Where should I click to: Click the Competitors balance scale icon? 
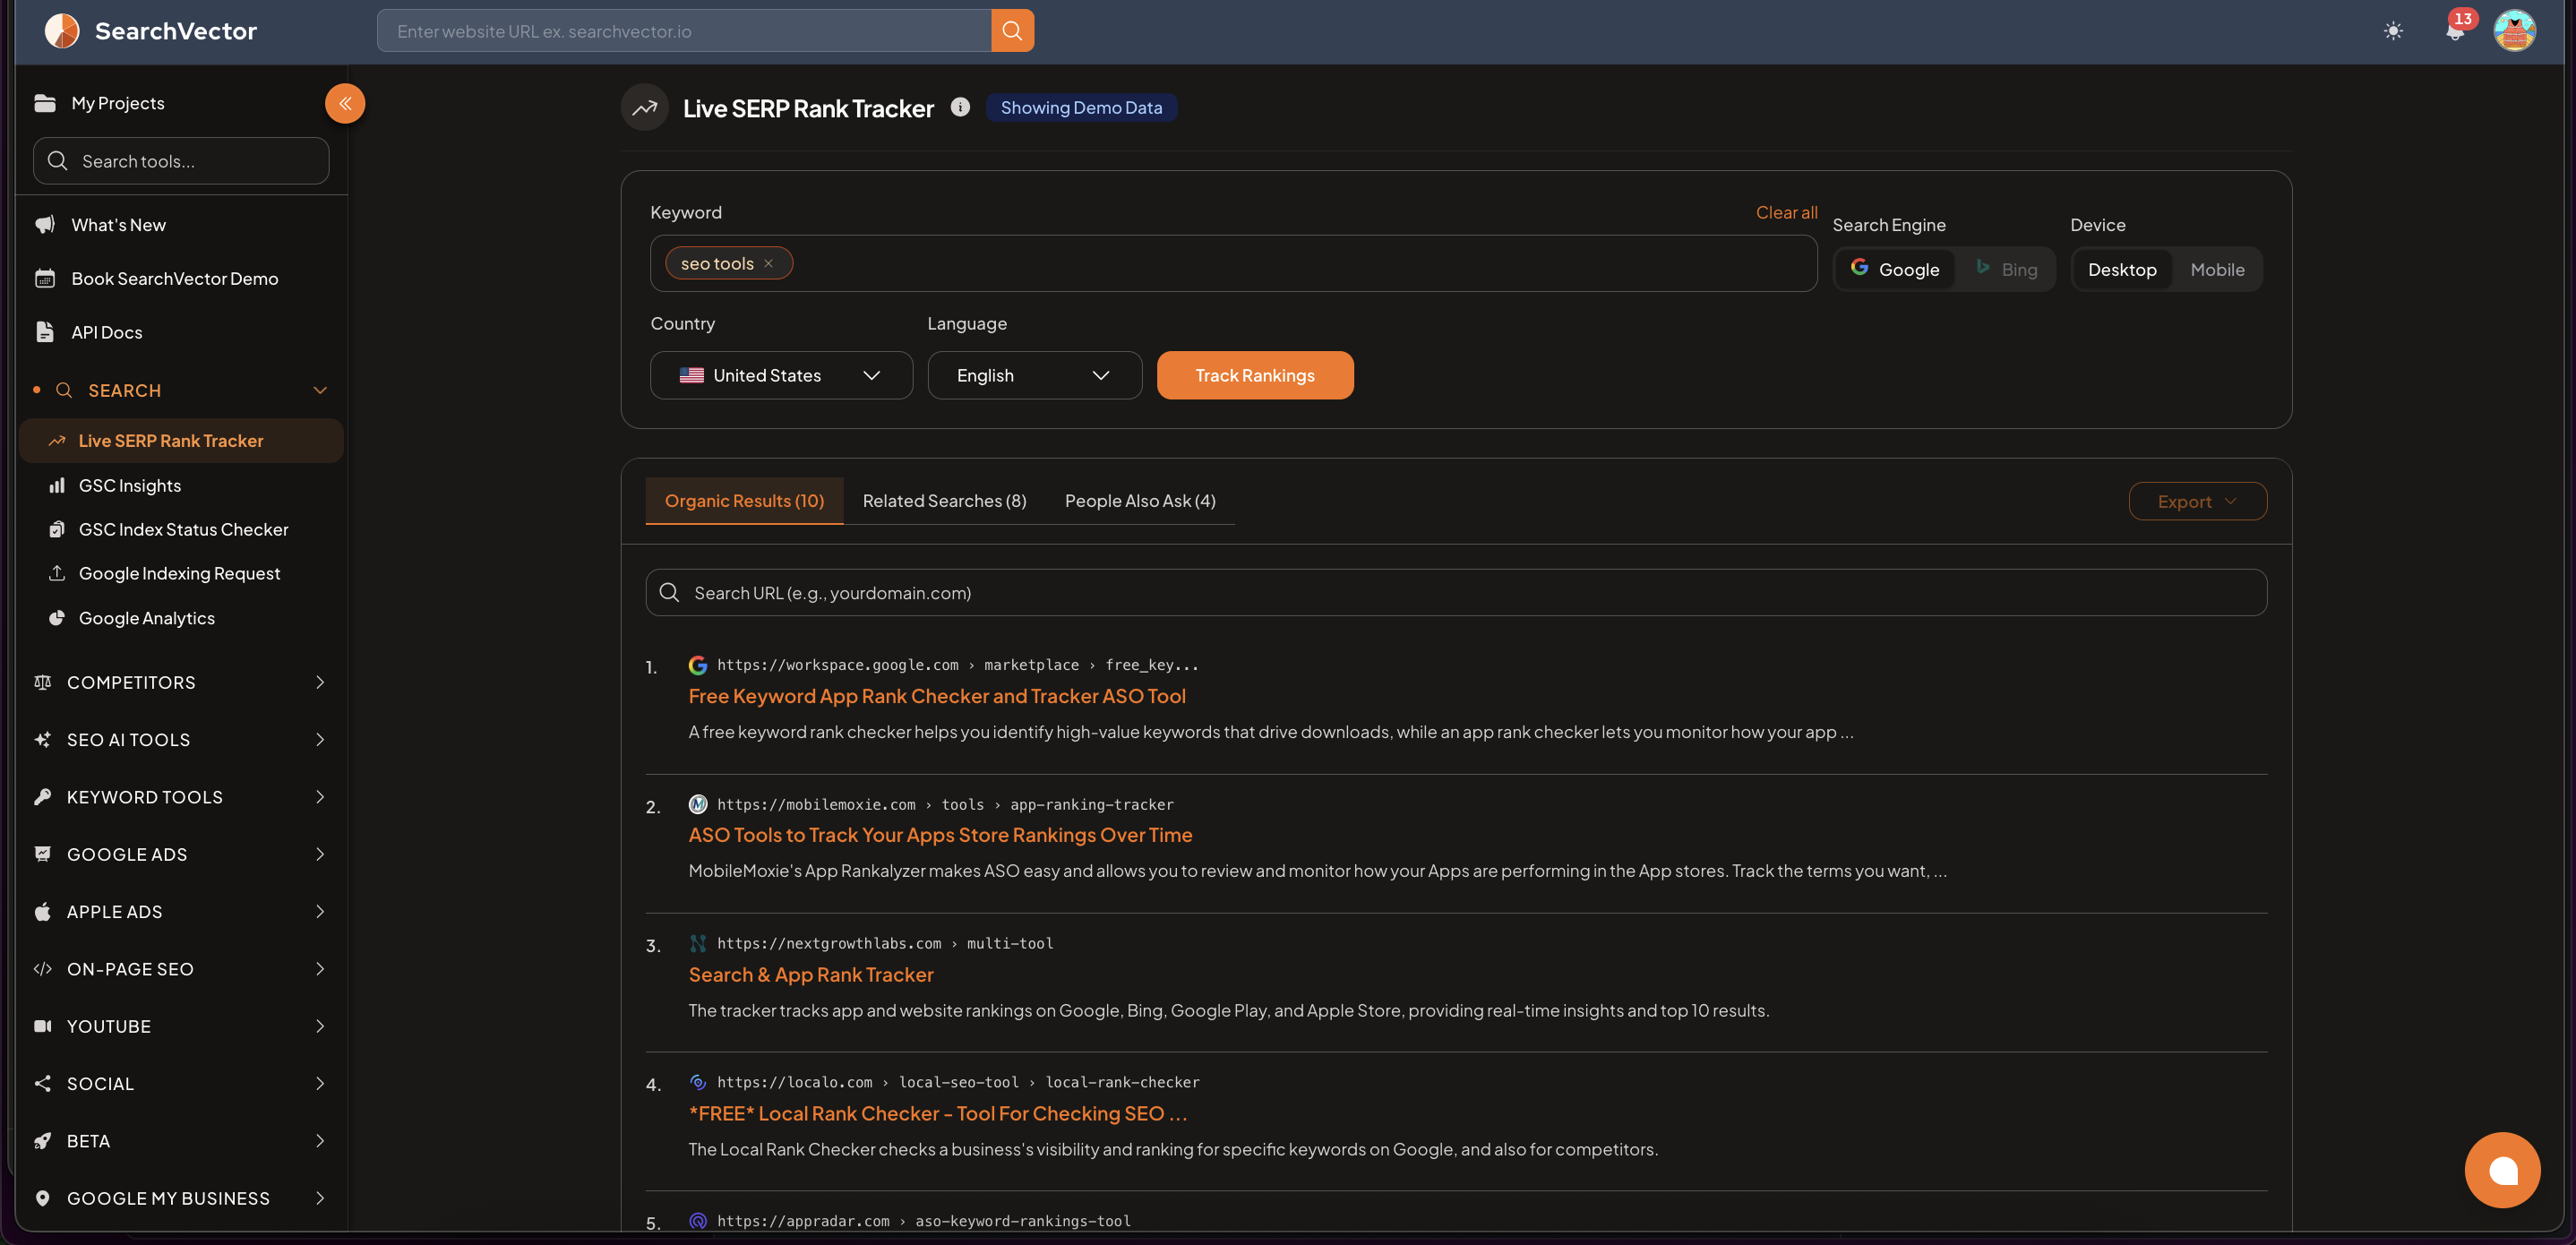click(43, 682)
